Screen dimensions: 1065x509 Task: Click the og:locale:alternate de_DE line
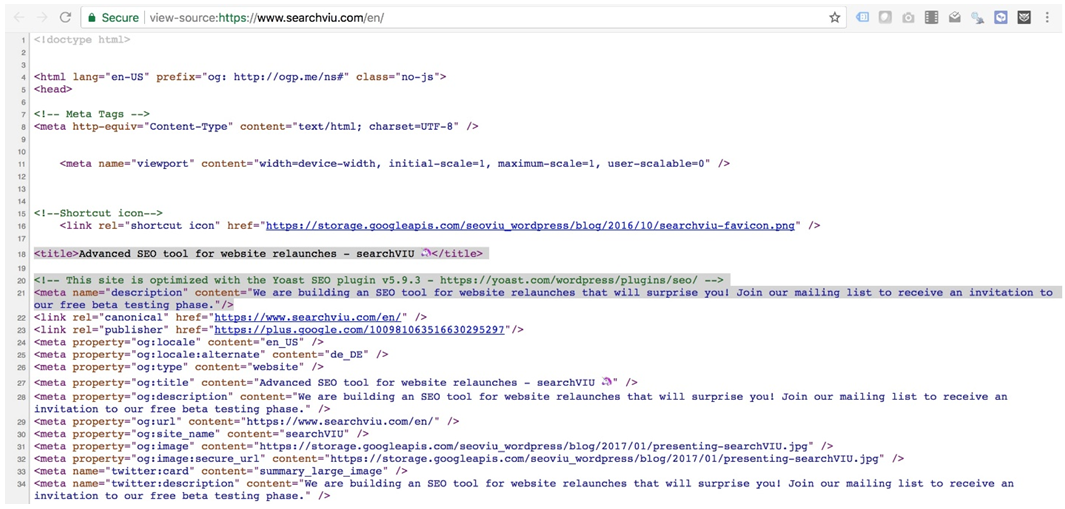click(x=211, y=353)
